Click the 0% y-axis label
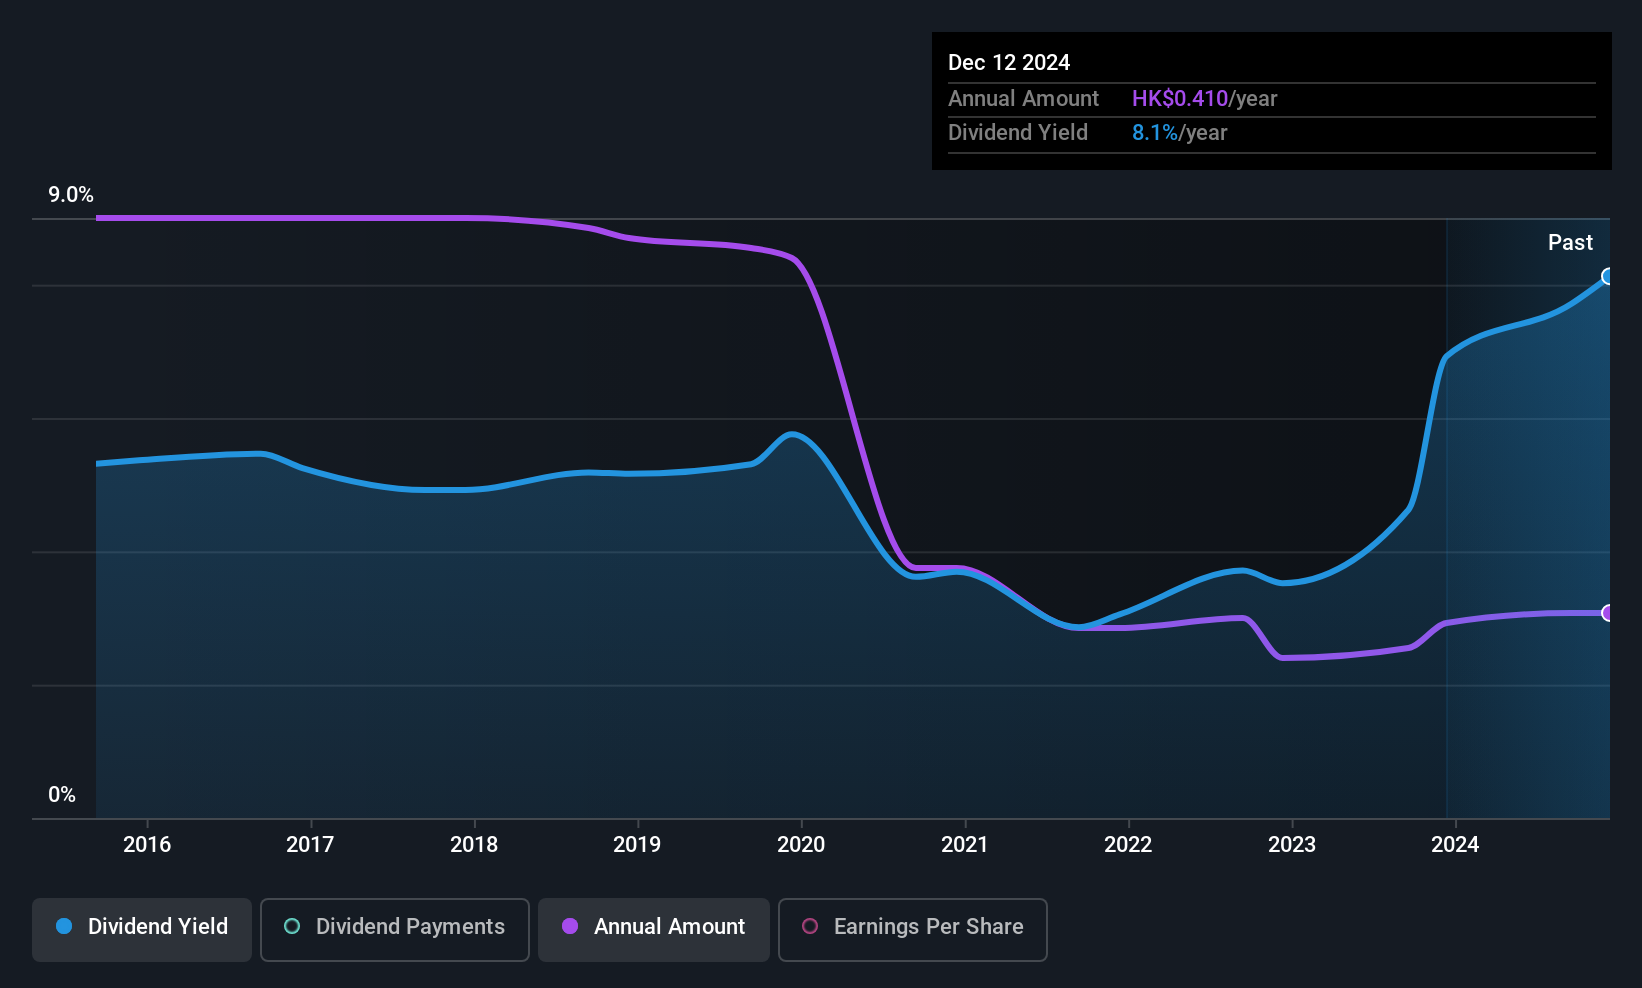 (x=62, y=795)
